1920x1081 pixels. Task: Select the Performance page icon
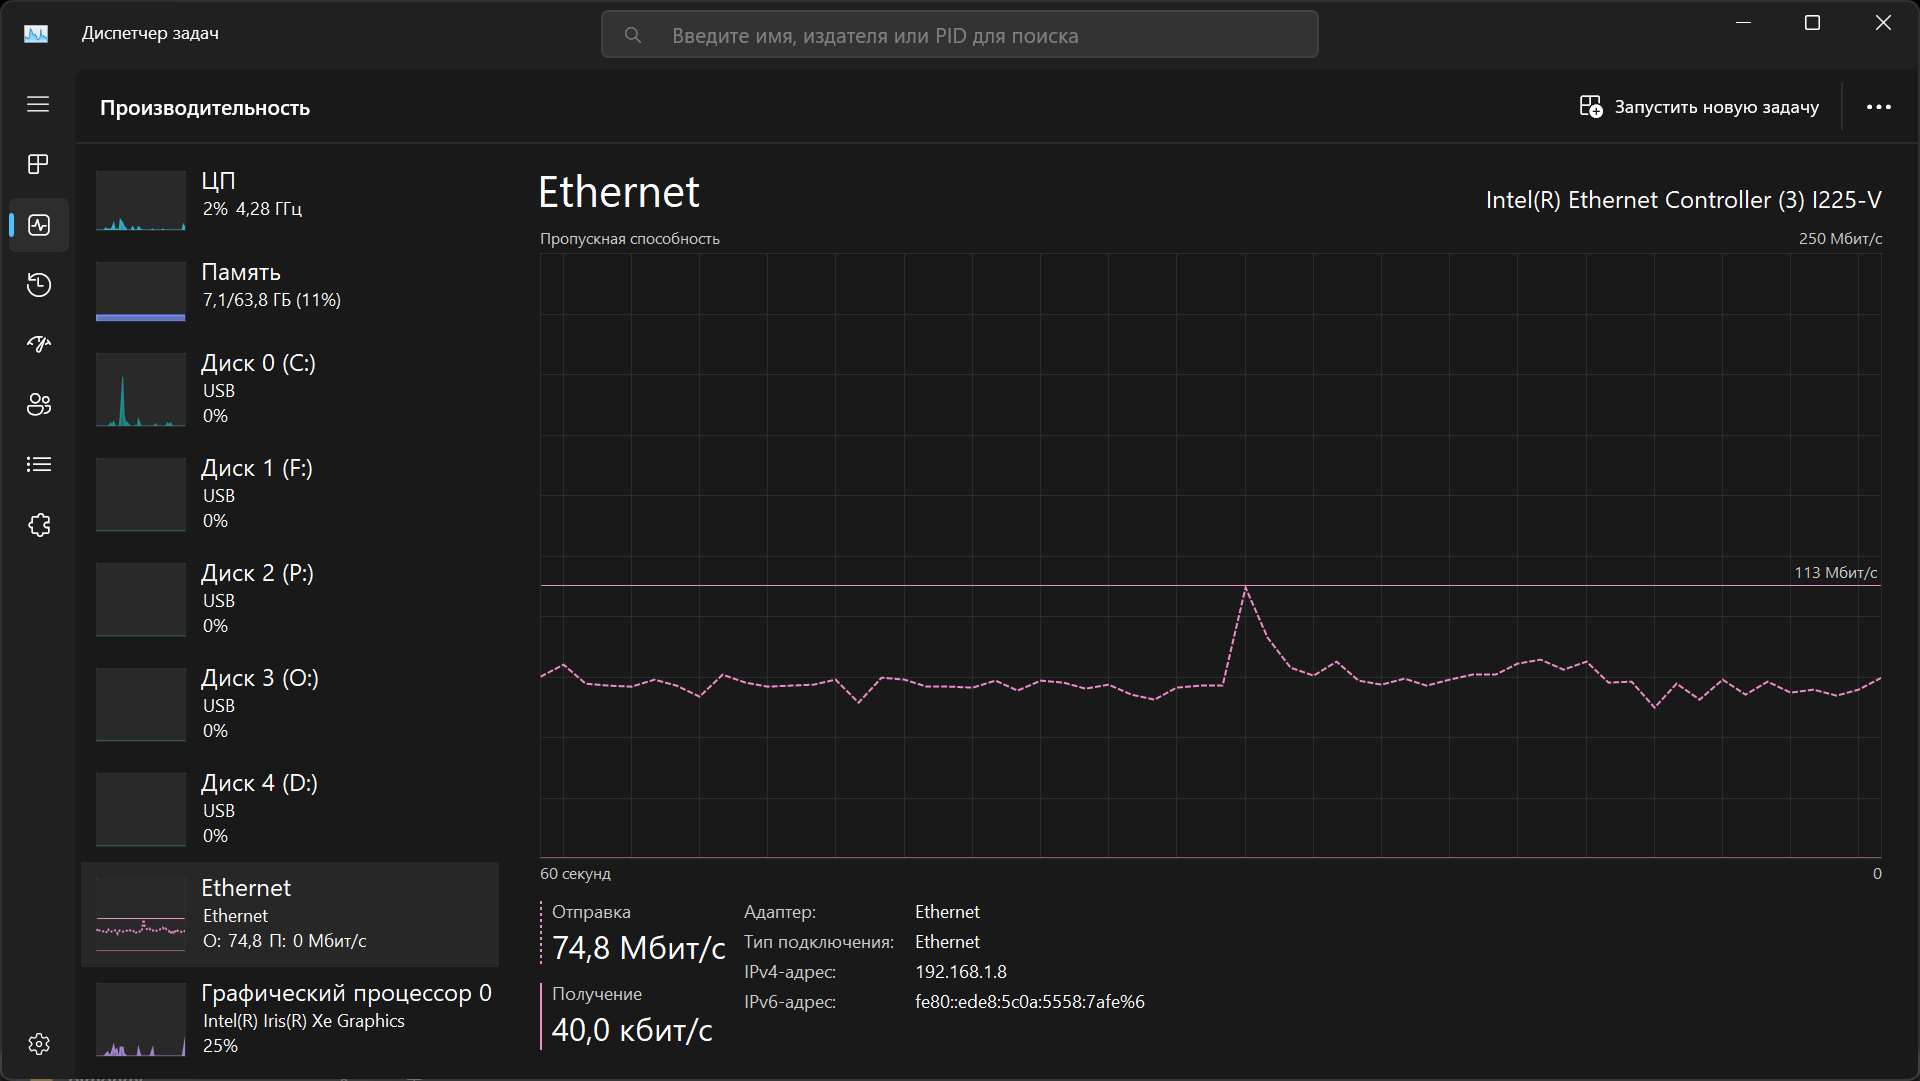click(38, 225)
